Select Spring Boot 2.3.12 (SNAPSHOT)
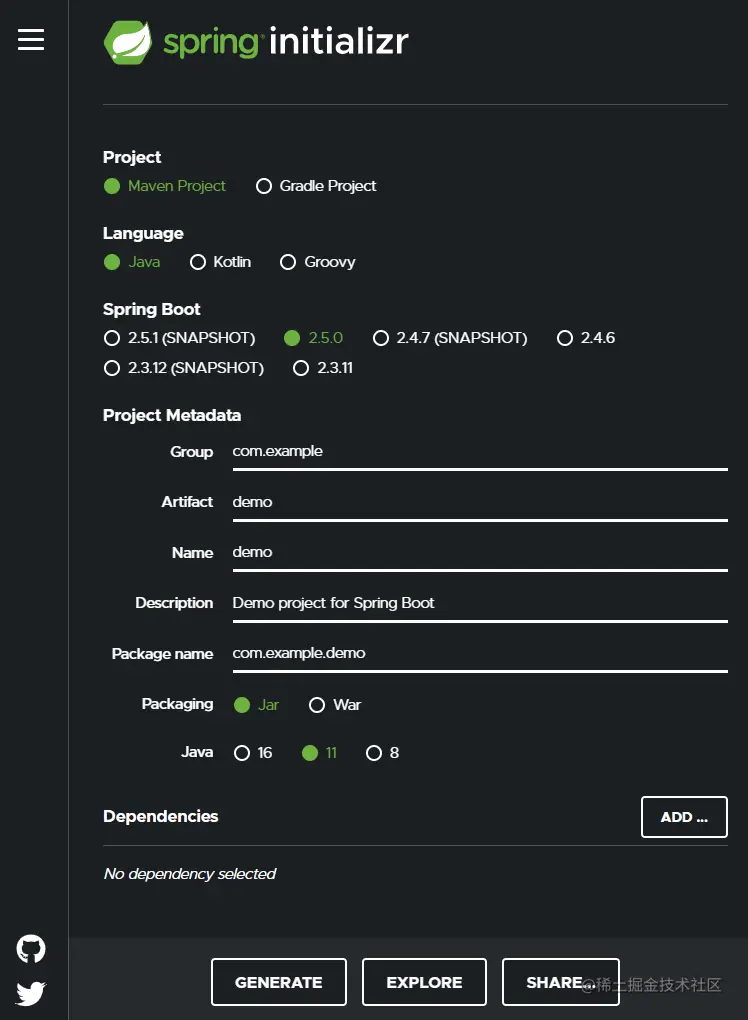Screen dimensions: 748x1020 pyautogui.click(x=184, y=368)
